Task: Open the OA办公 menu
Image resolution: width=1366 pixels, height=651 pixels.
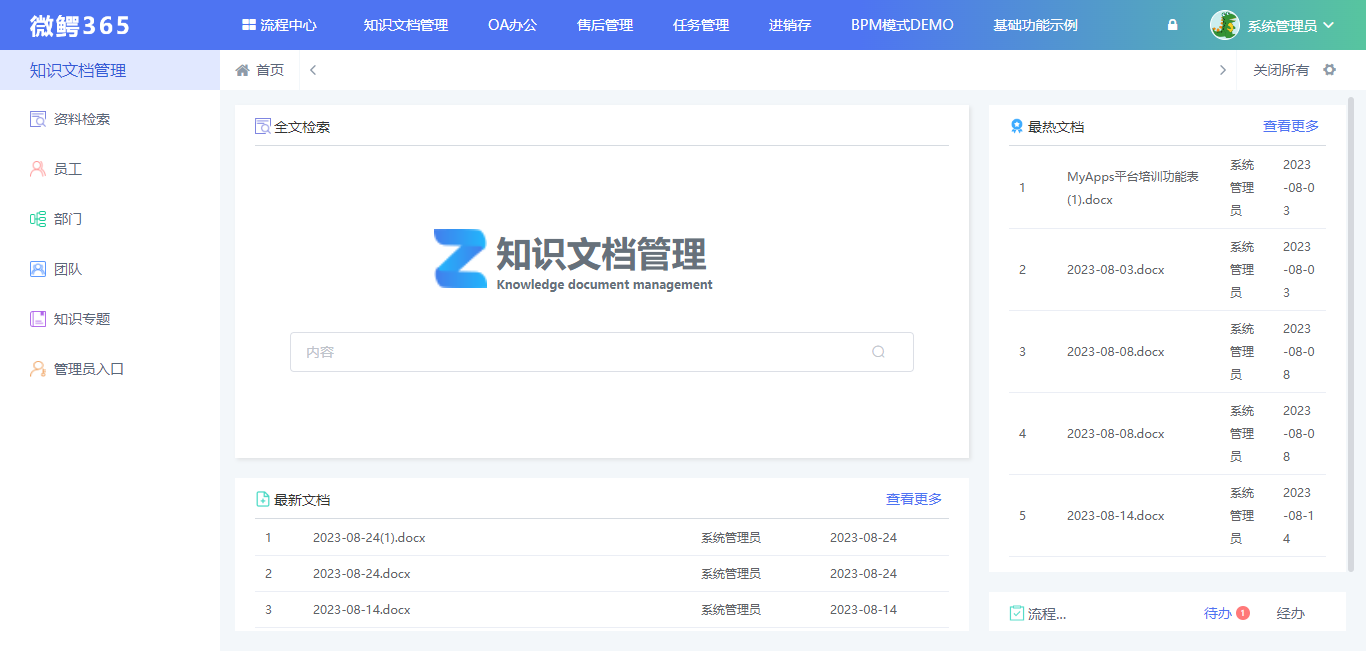Action: [x=513, y=25]
